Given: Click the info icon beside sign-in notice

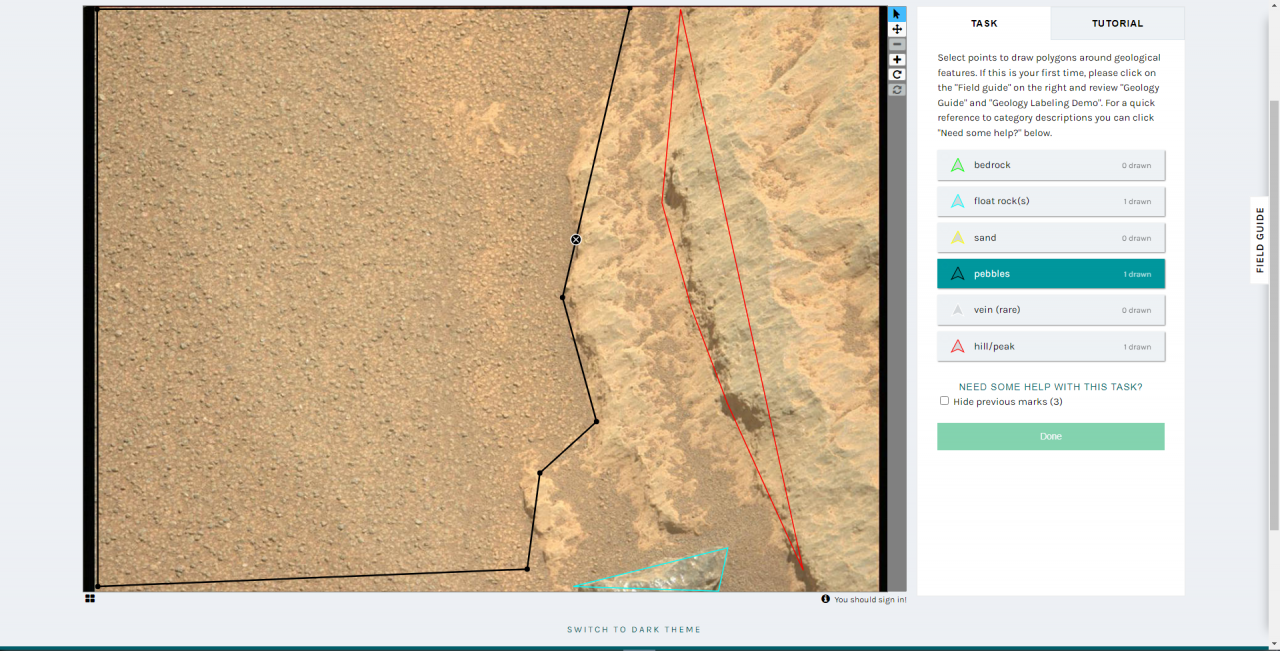Looking at the screenshot, I should pyautogui.click(x=826, y=599).
